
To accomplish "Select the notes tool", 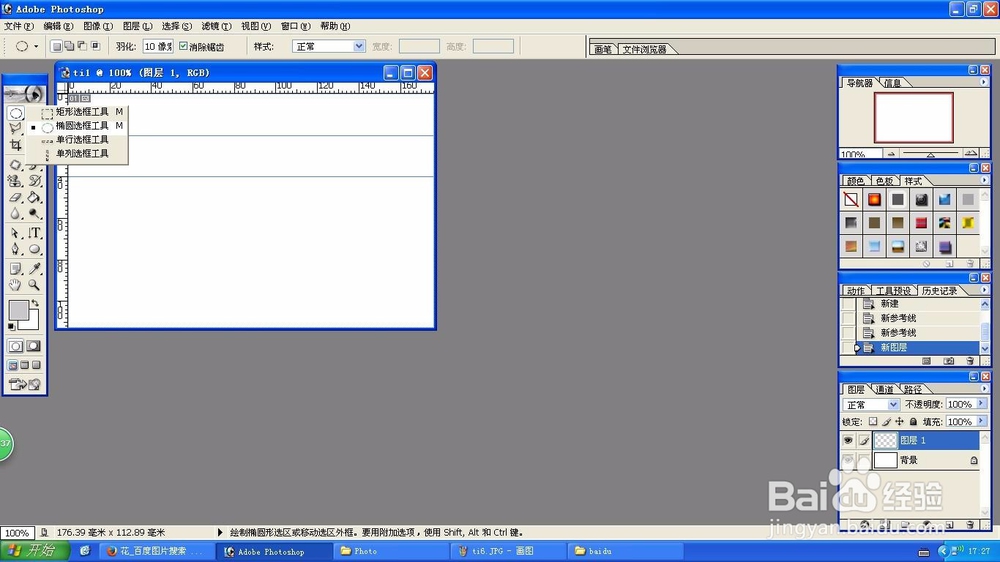I will pyautogui.click(x=15, y=269).
